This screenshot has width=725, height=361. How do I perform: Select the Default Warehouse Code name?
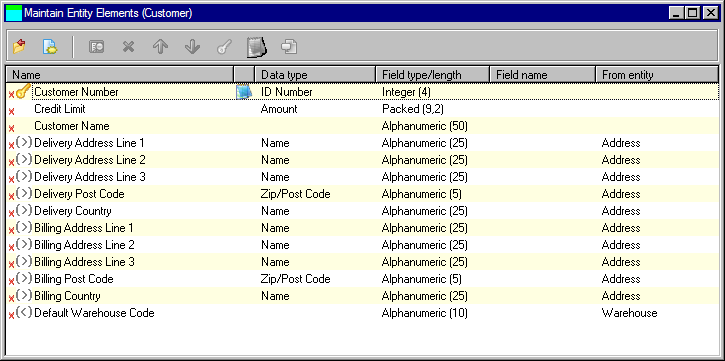(x=94, y=313)
